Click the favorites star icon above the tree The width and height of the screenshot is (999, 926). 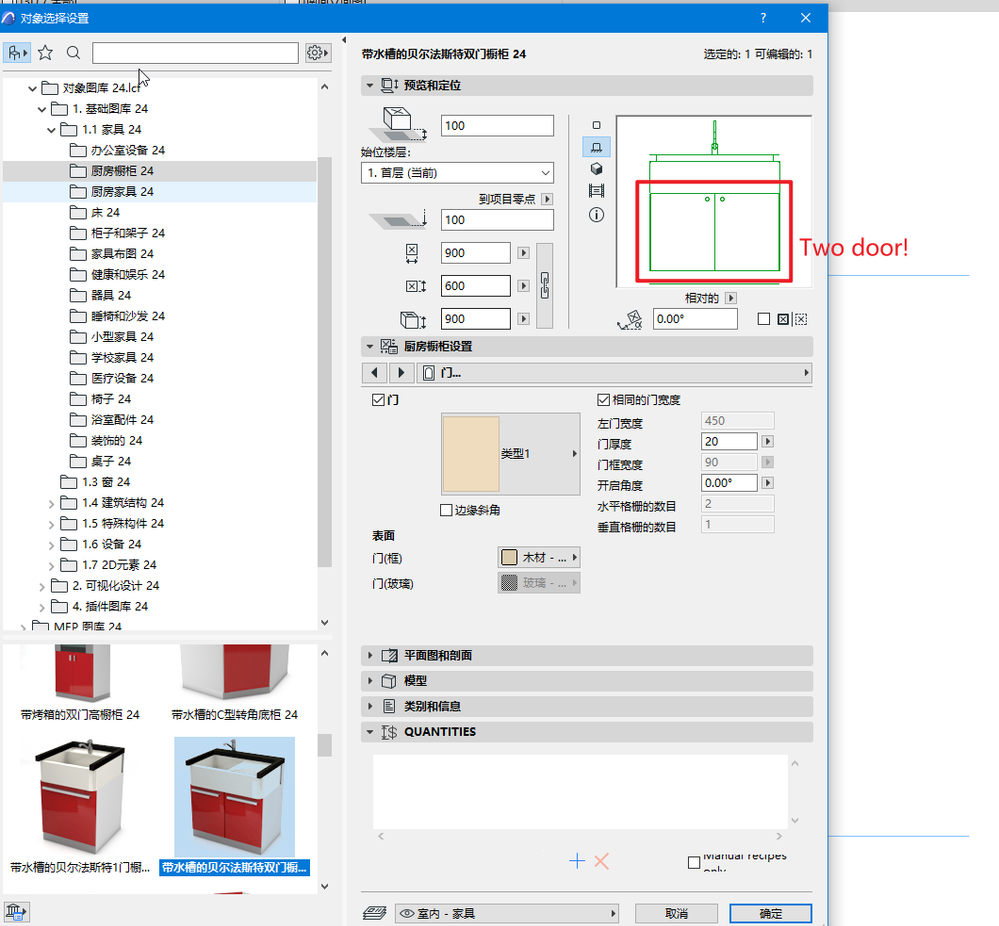pos(45,52)
